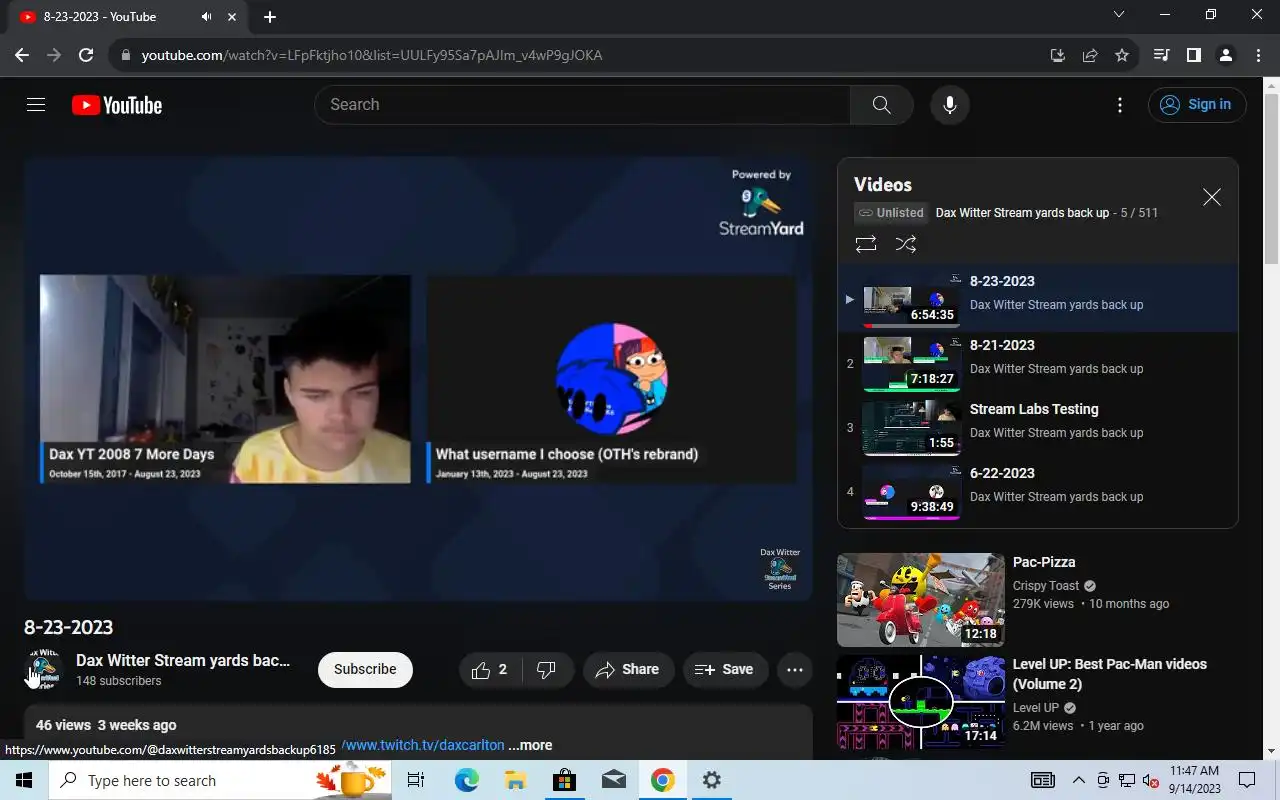Open a new browser tab
1280x800 pixels.
[270, 17]
